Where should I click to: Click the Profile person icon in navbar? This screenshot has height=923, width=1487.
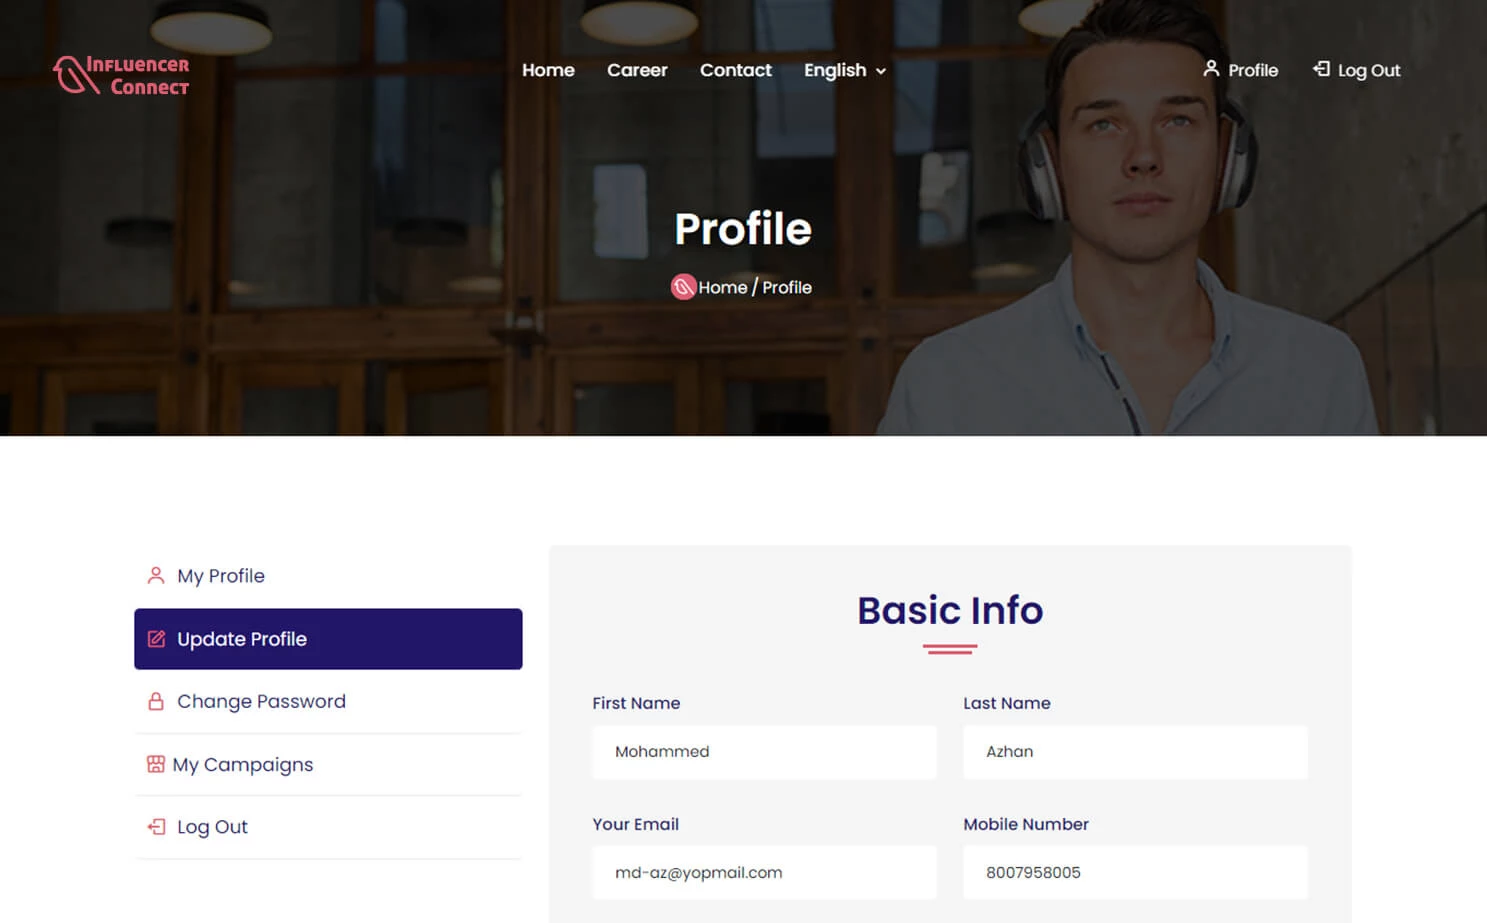[1211, 70]
